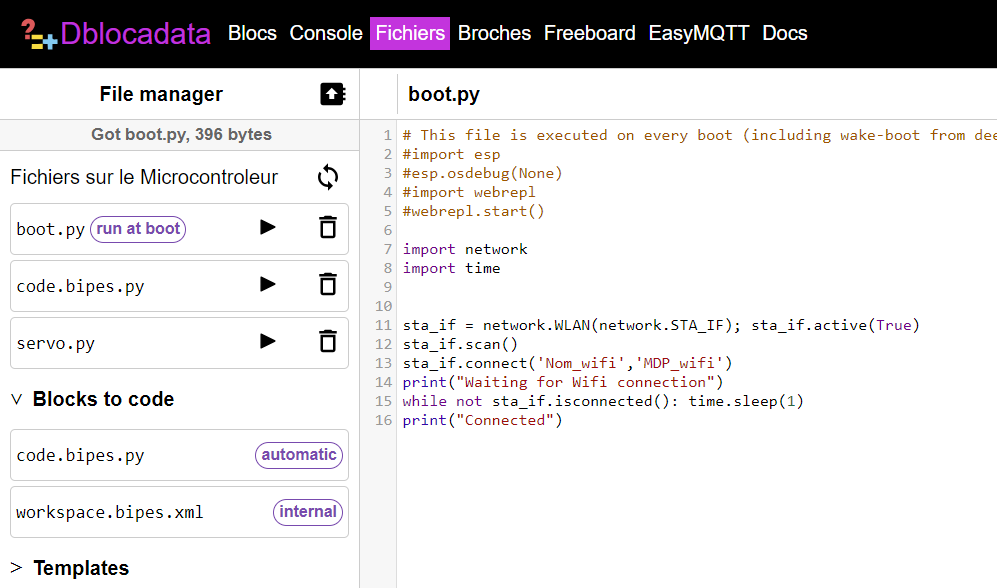The height and width of the screenshot is (588, 997).
Task: Go to the EasyMQTT tab
Action: 698,33
